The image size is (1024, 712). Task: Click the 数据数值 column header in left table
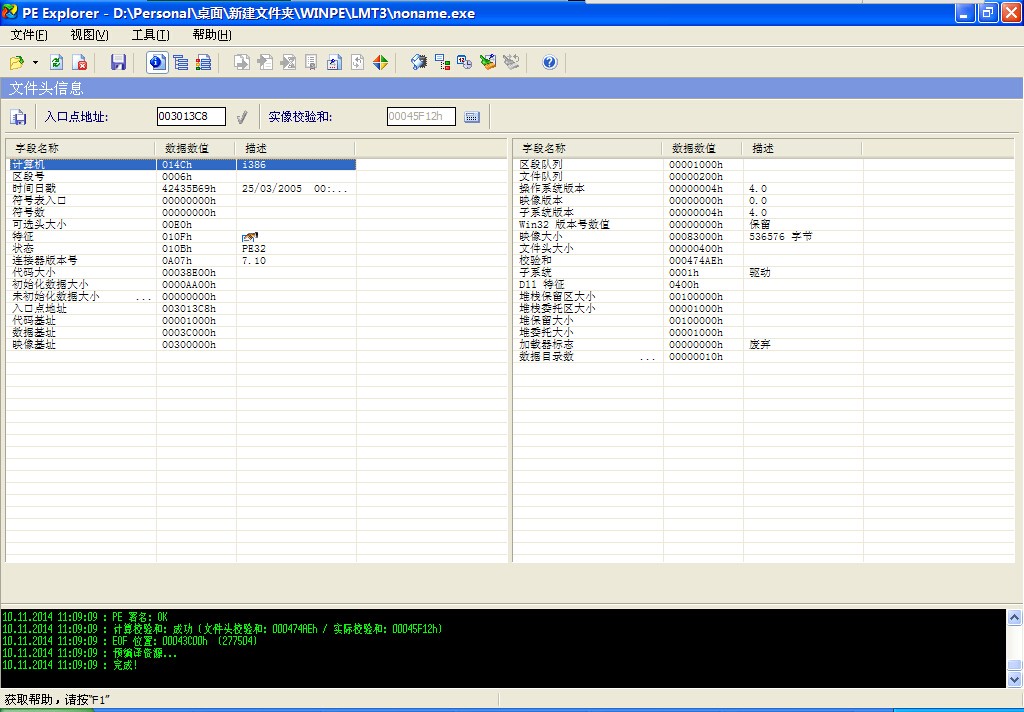pyautogui.click(x=195, y=148)
